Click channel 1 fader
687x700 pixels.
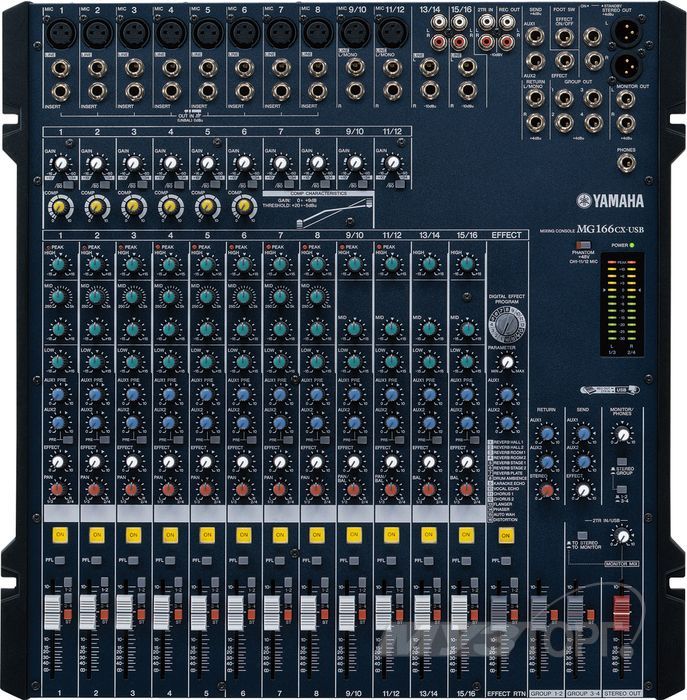[x=52, y=612]
